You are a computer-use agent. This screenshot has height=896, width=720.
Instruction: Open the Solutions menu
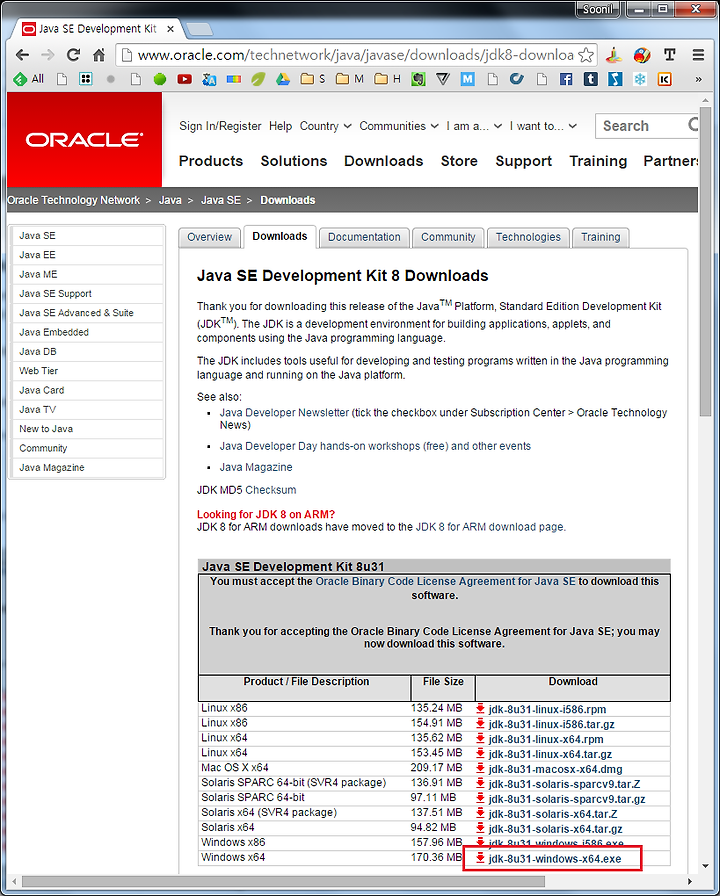(x=294, y=161)
